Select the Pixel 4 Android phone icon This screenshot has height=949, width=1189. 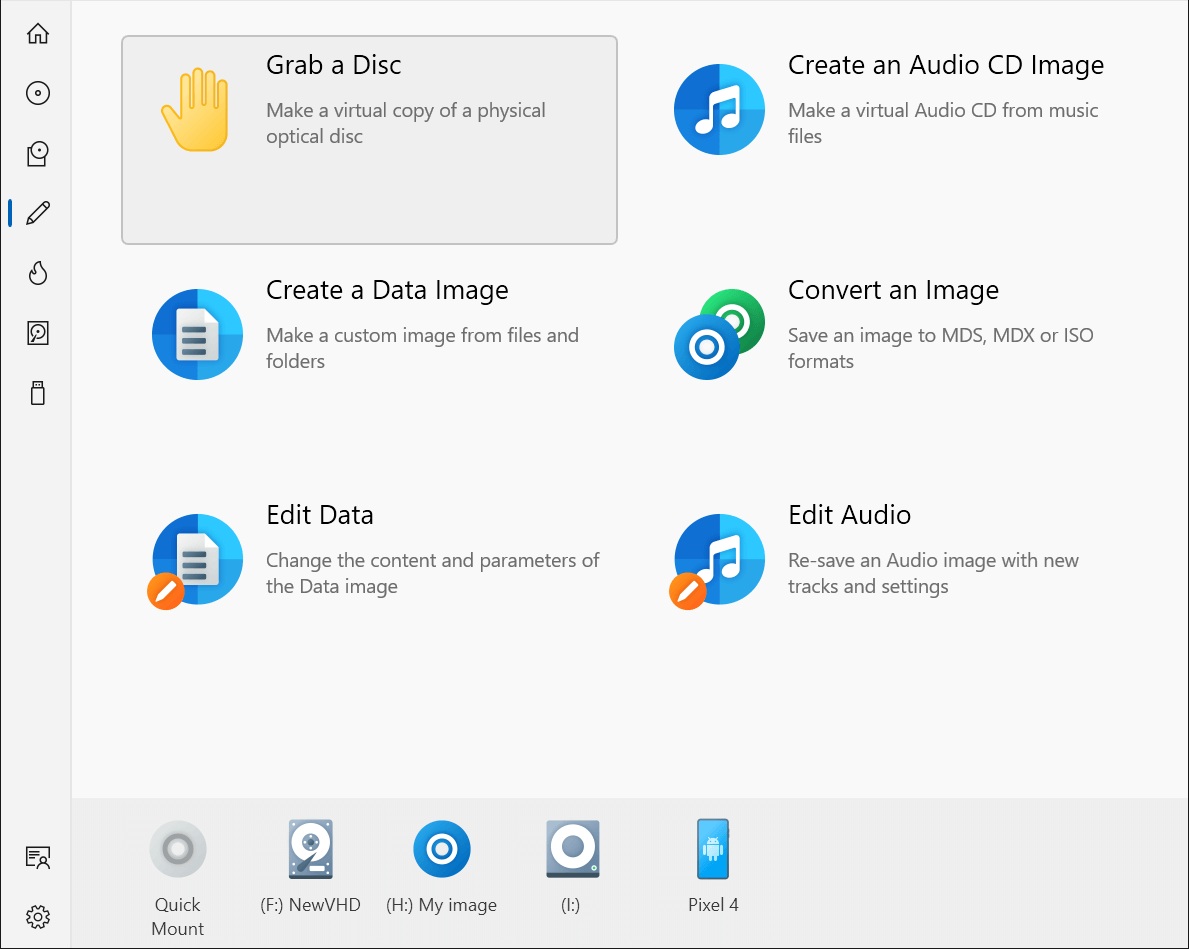(x=713, y=849)
